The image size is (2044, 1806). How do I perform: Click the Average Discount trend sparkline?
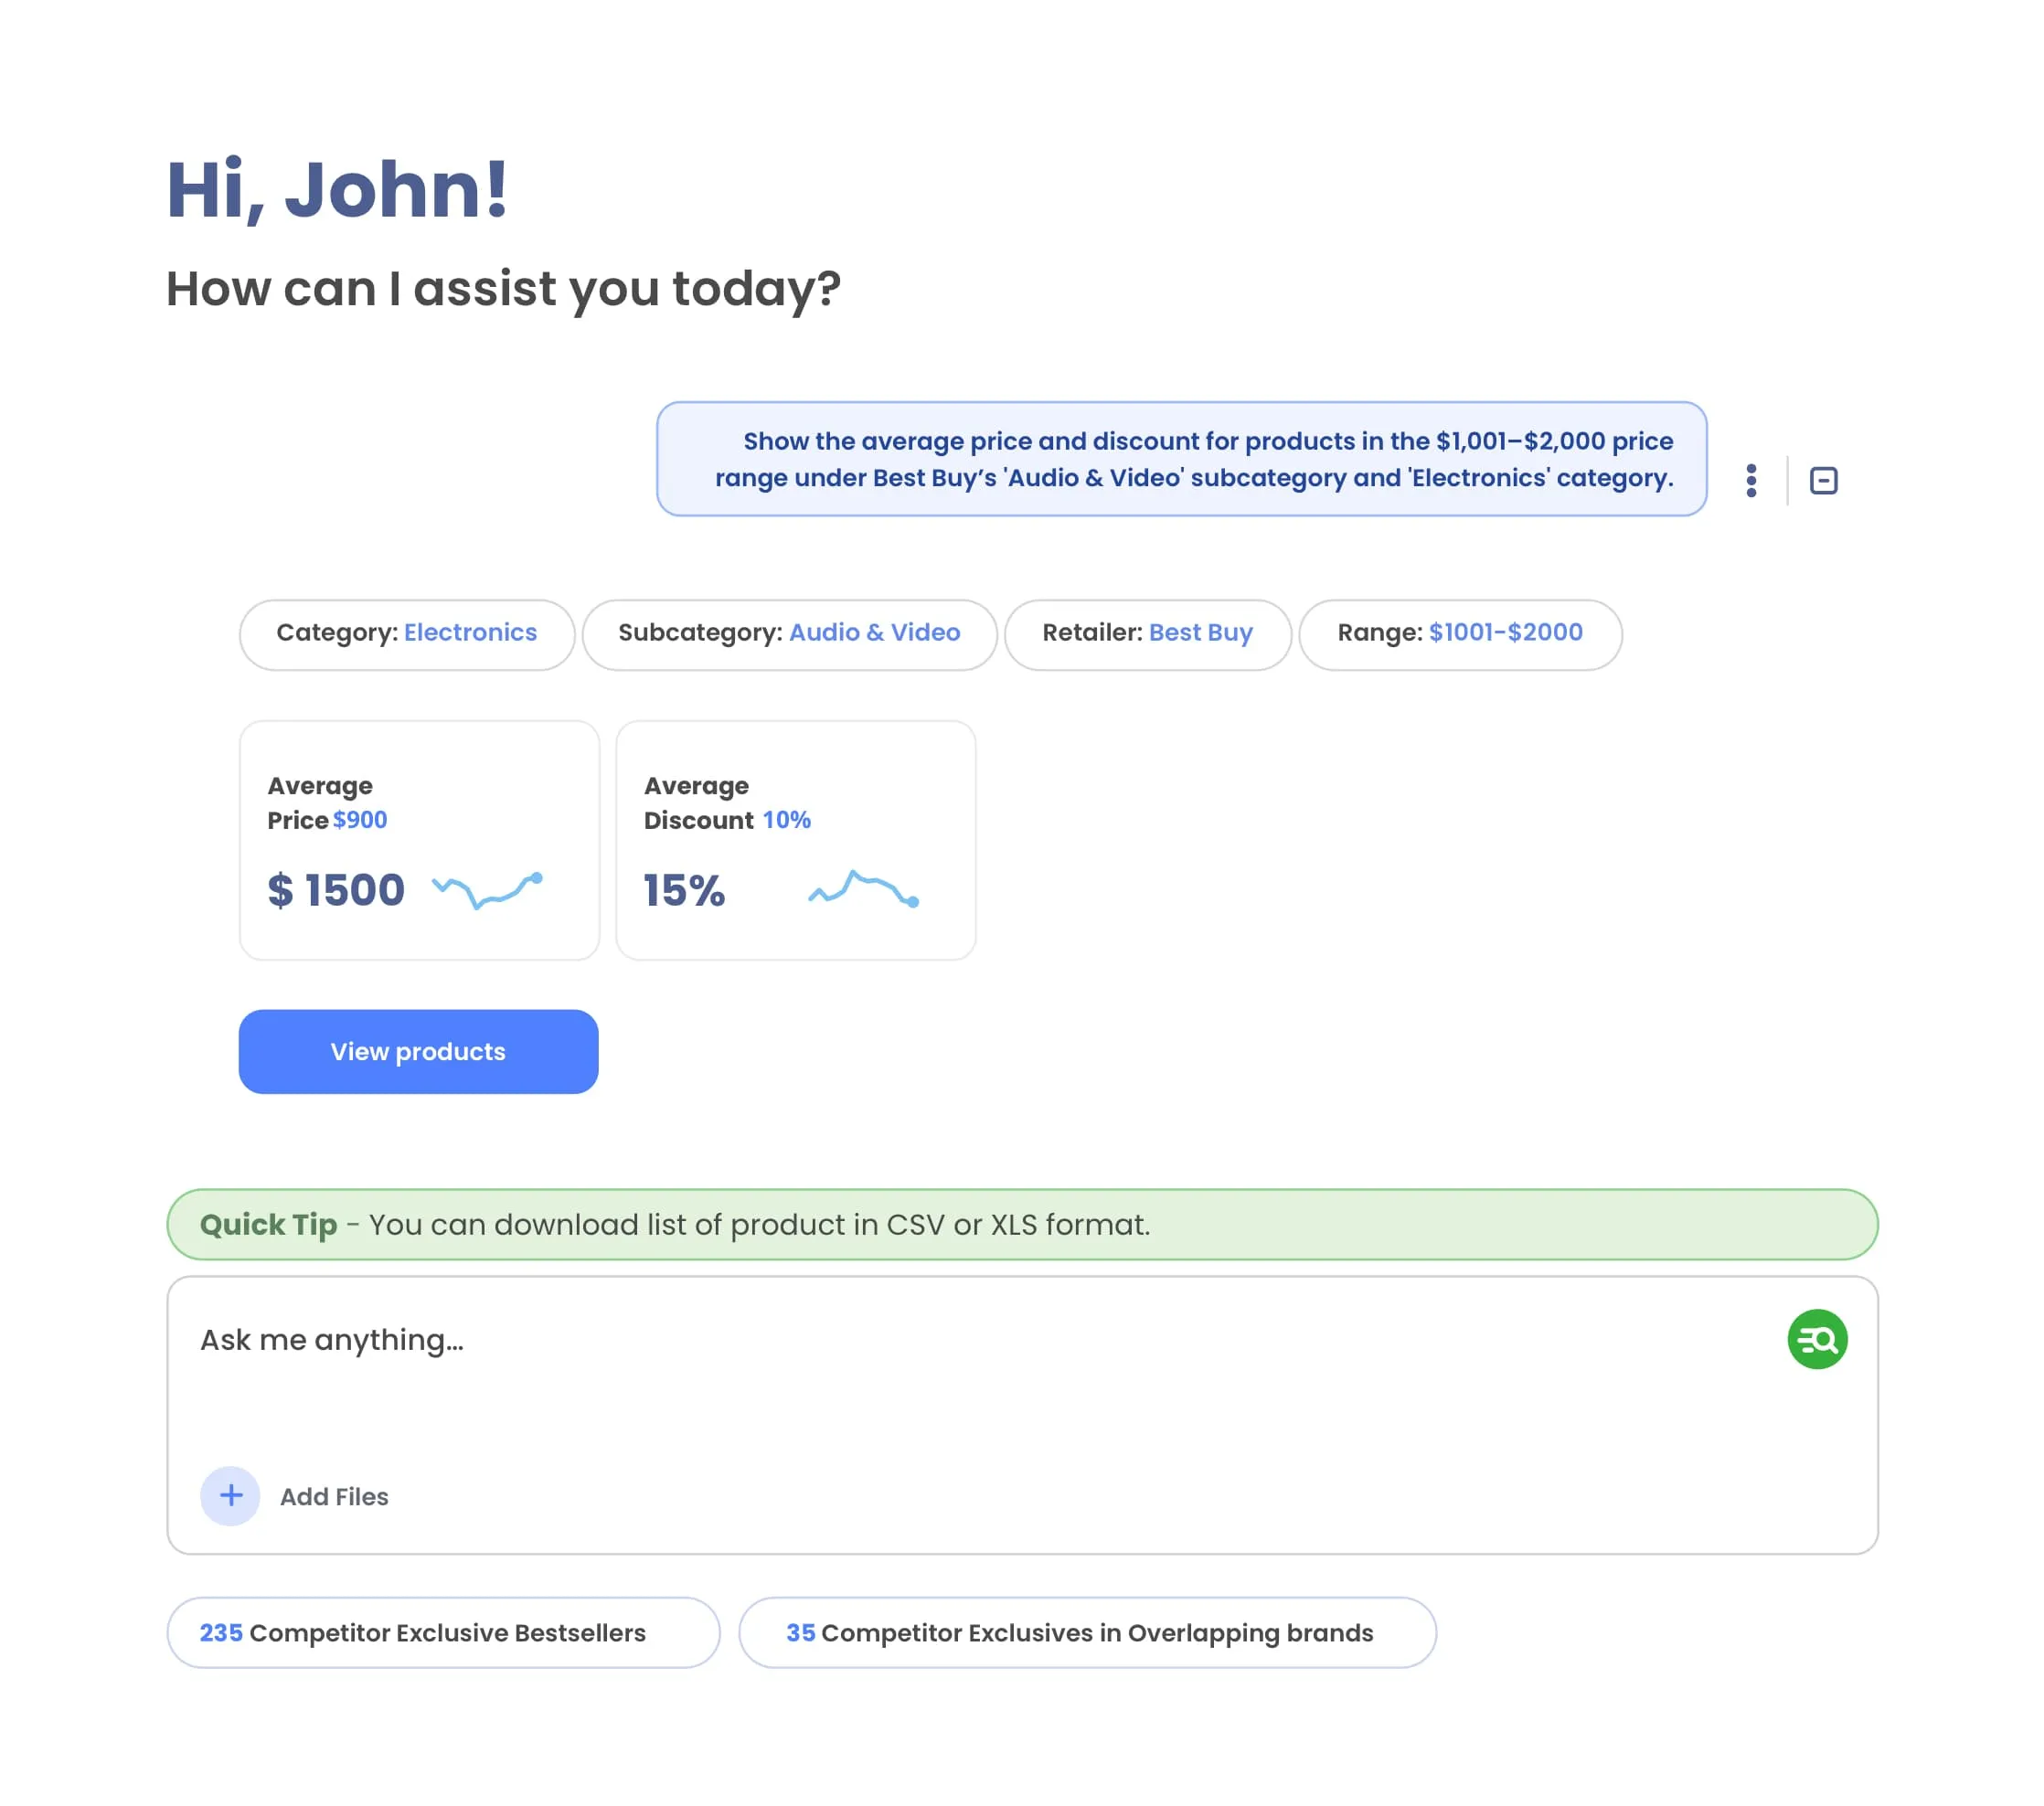coord(863,888)
